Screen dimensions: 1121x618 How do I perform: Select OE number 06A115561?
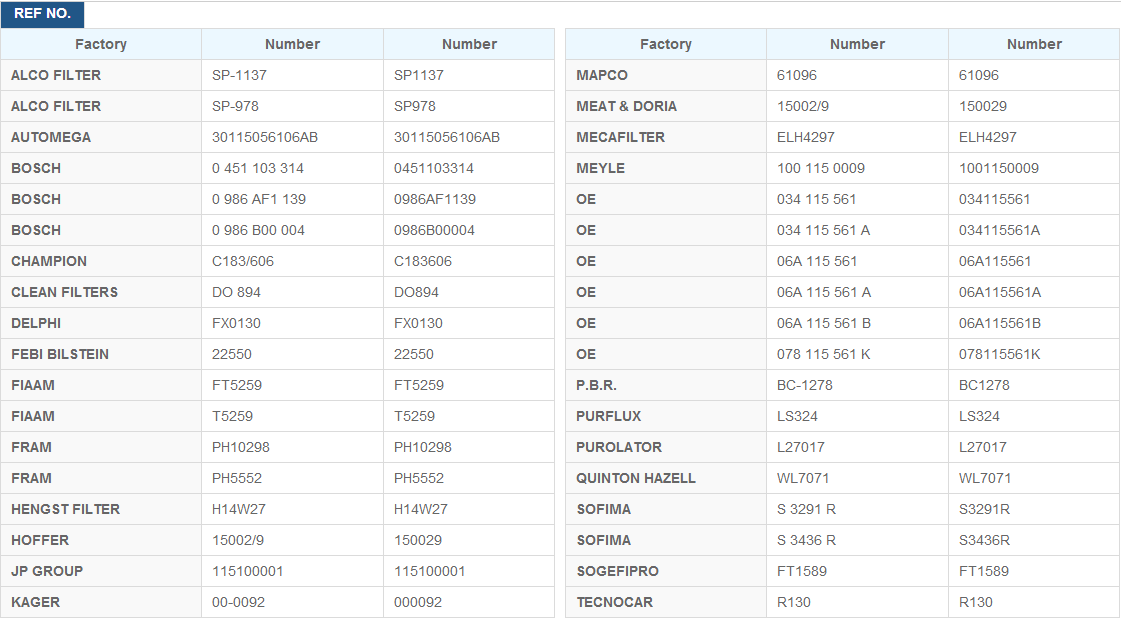point(995,261)
